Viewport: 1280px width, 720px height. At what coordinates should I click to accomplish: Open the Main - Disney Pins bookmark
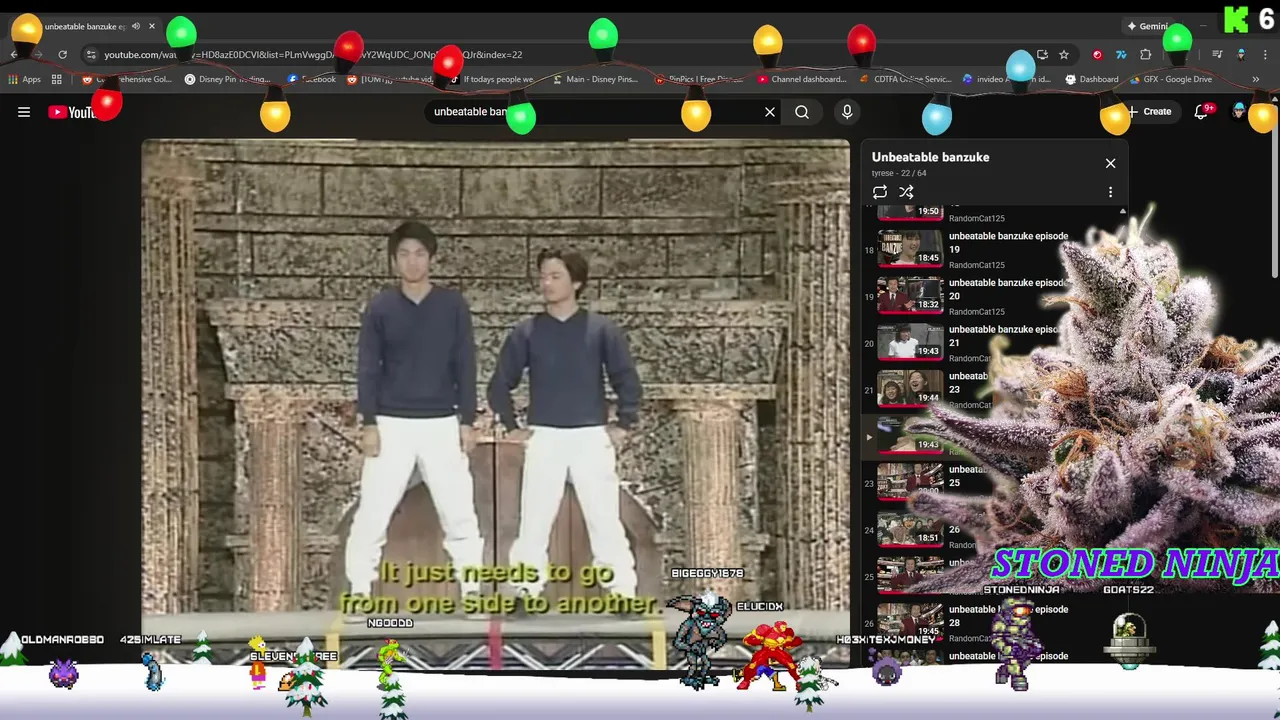tap(593, 79)
